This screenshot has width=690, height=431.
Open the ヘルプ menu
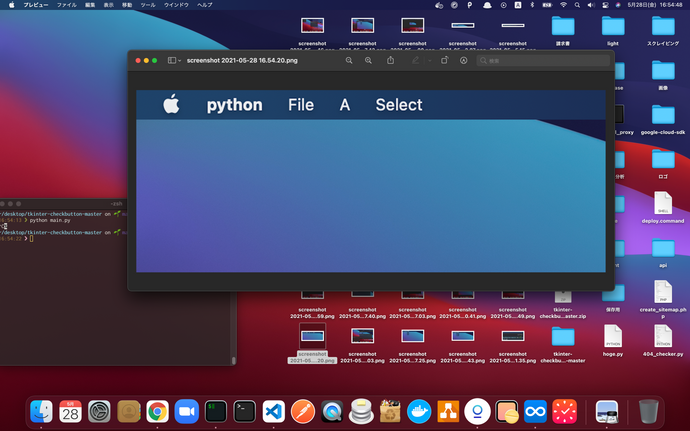pos(205,5)
